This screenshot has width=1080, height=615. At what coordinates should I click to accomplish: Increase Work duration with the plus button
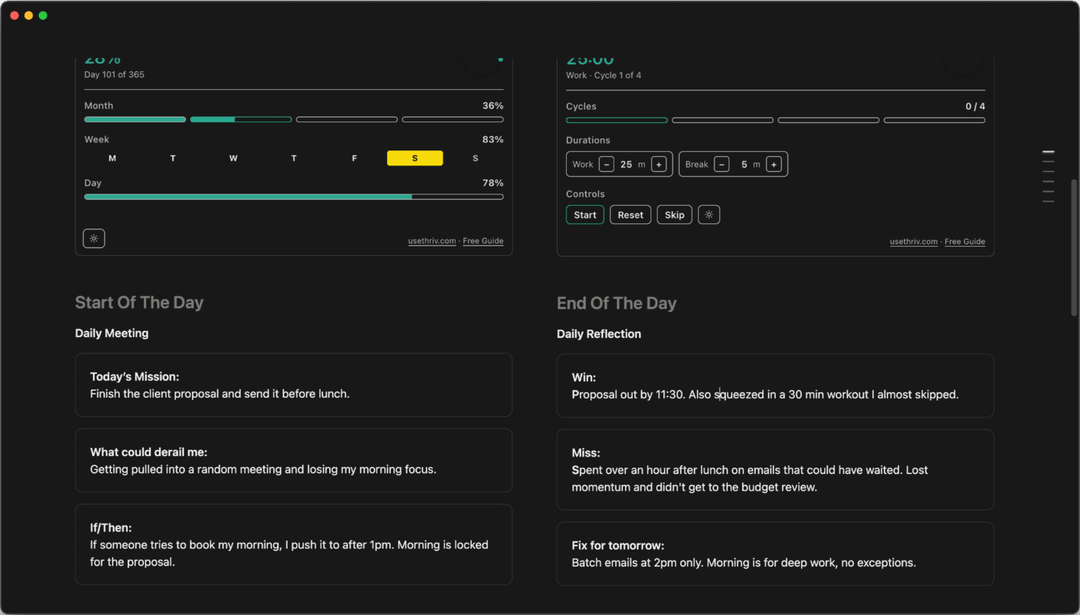[x=659, y=164]
